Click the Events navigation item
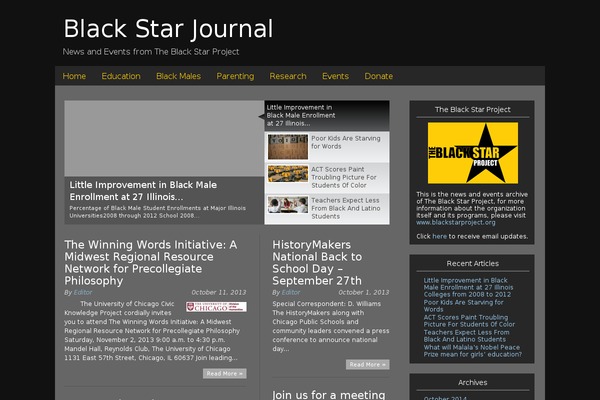600x400 pixels. click(335, 76)
